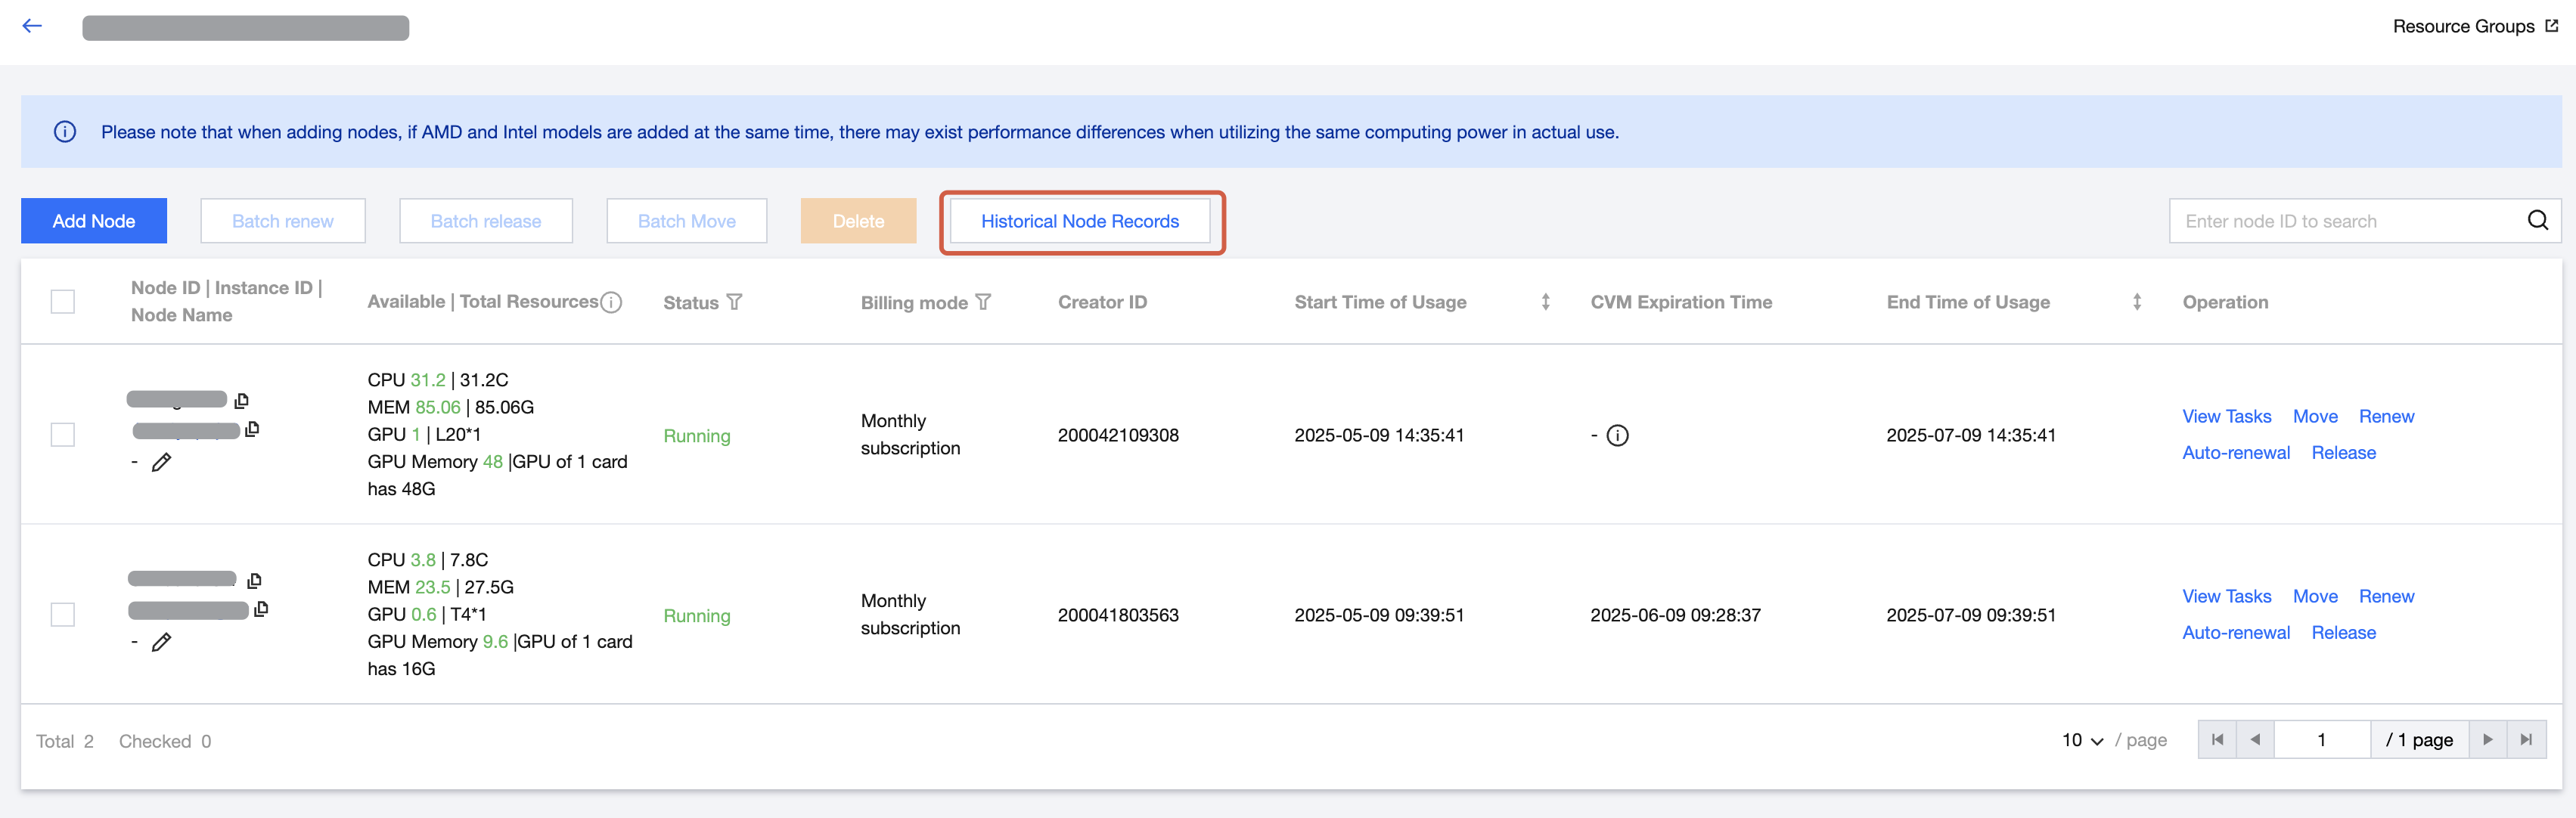Click the Total Resources info icon
2576x818 pixels.
point(611,302)
